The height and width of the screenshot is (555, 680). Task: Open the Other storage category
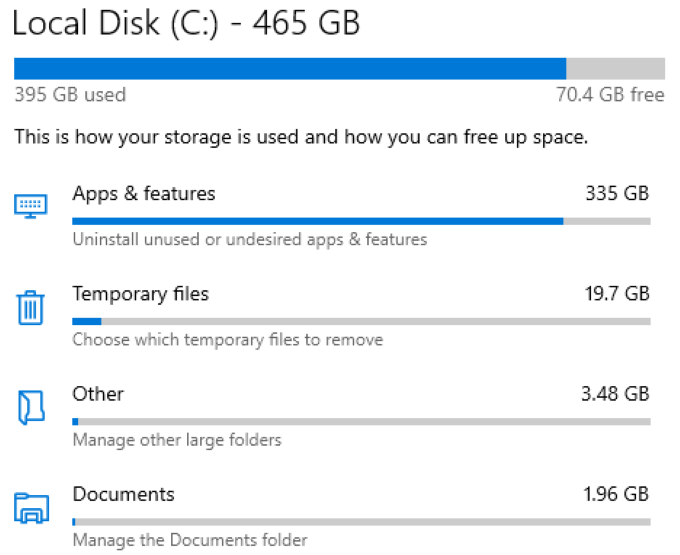[98, 394]
